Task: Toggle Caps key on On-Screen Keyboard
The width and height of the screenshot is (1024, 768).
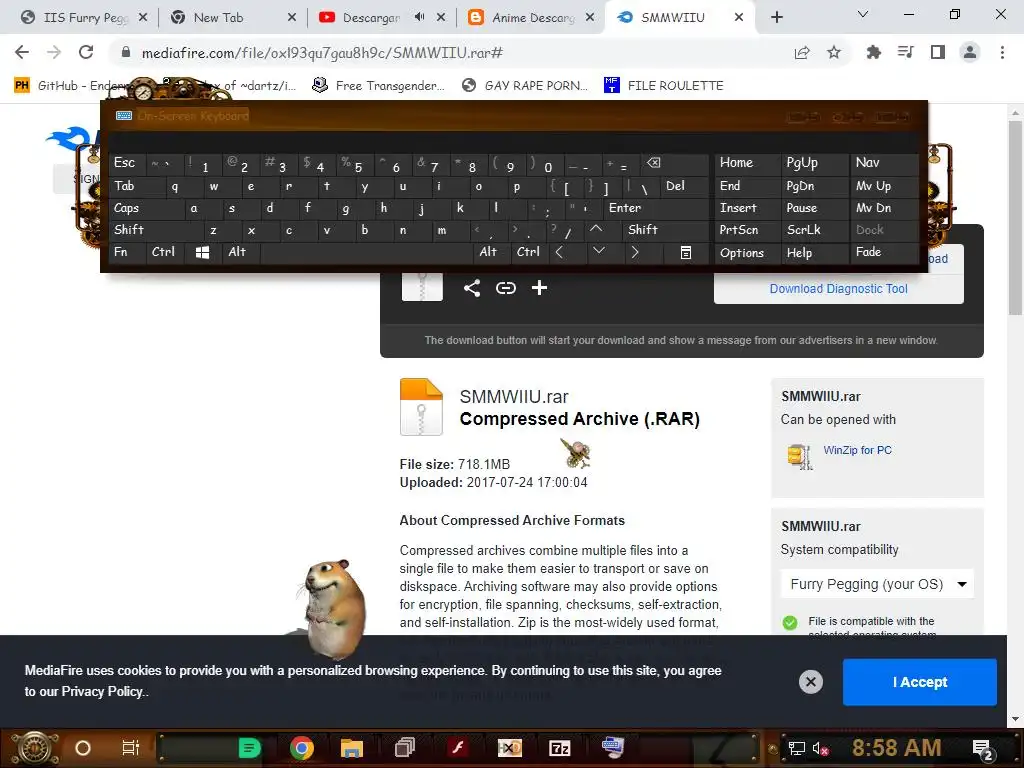Action: pyautogui.click(x=147, y=208)
